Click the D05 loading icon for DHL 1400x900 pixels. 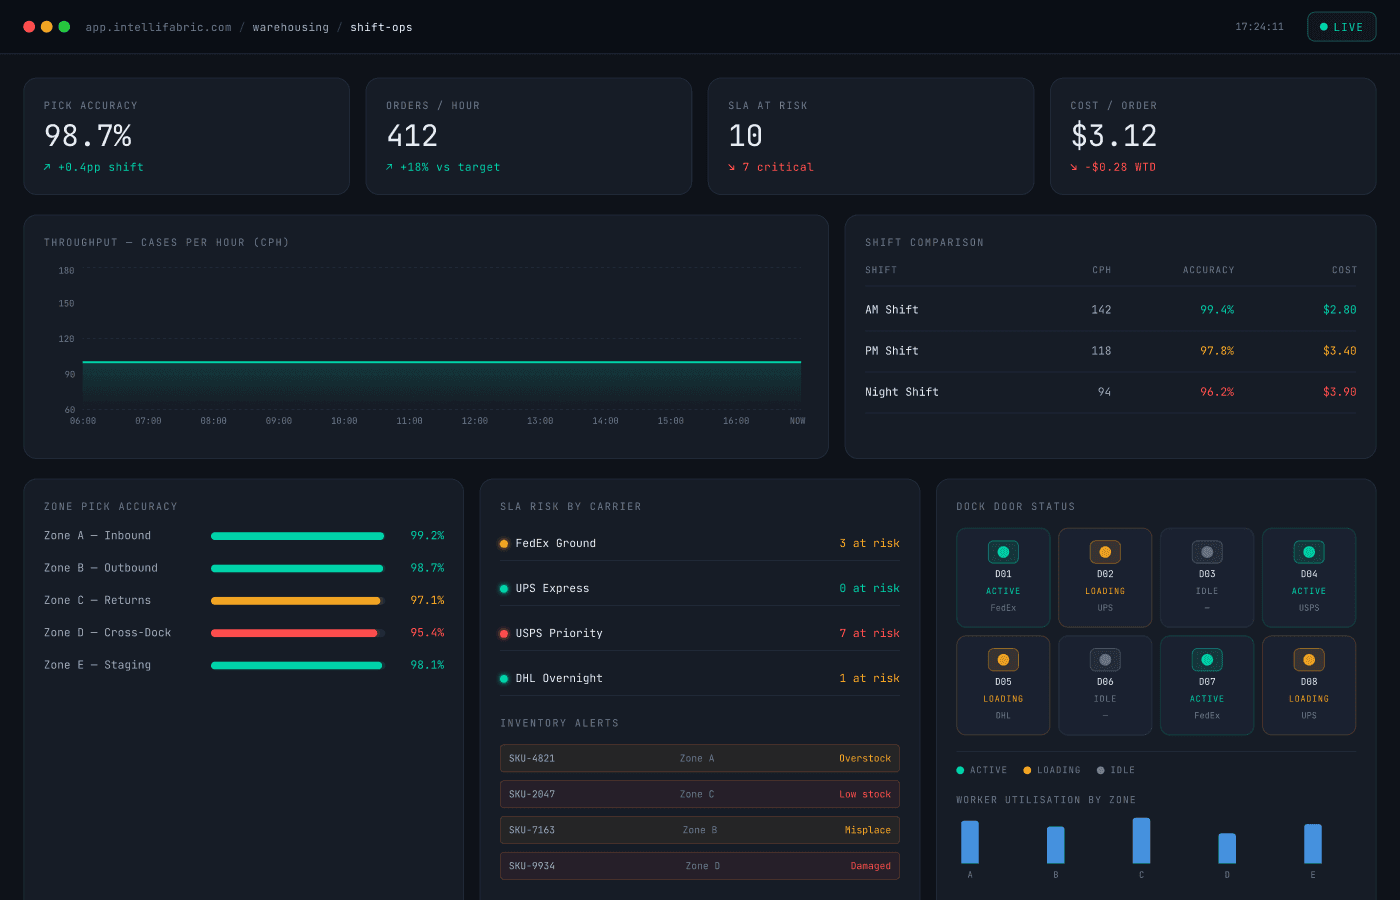click(x=1003, y=659)
